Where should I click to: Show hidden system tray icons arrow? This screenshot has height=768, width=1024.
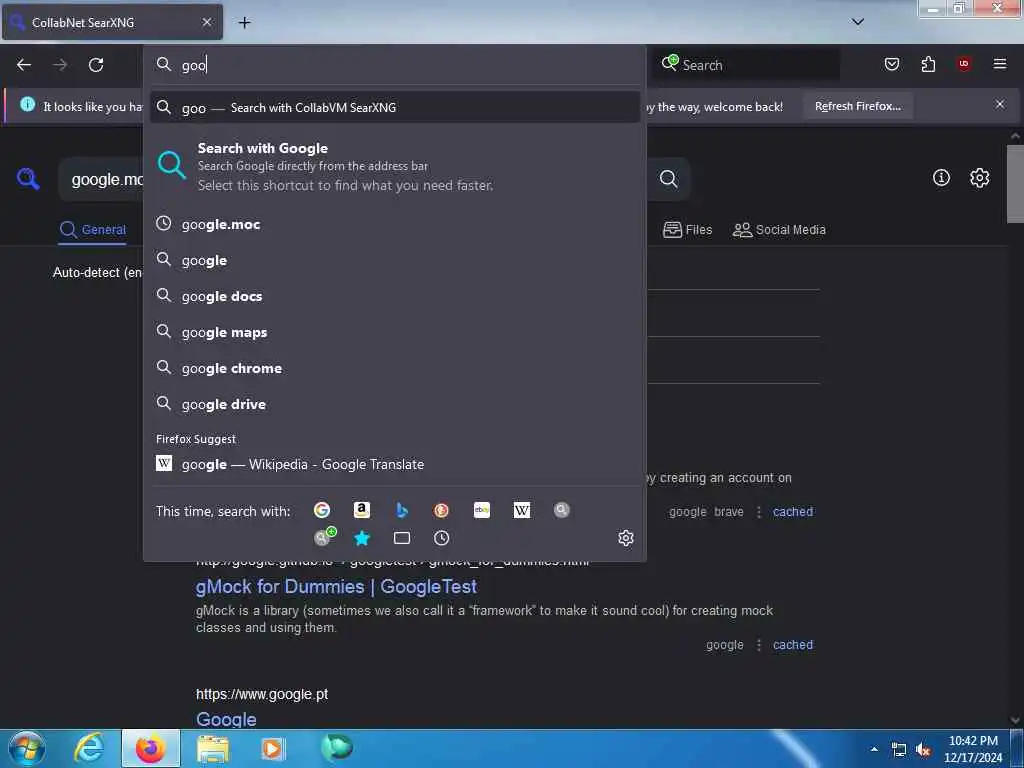[874, 749]
